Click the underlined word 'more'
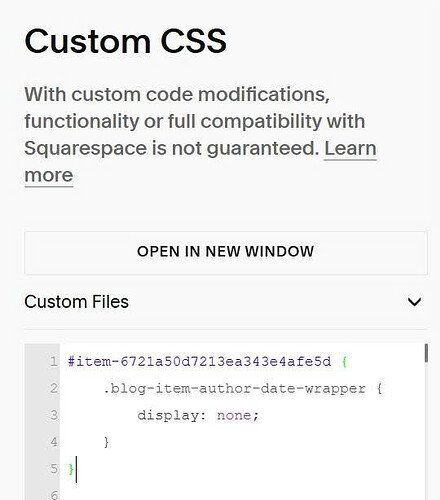The image size is (440, 500). 49,175
